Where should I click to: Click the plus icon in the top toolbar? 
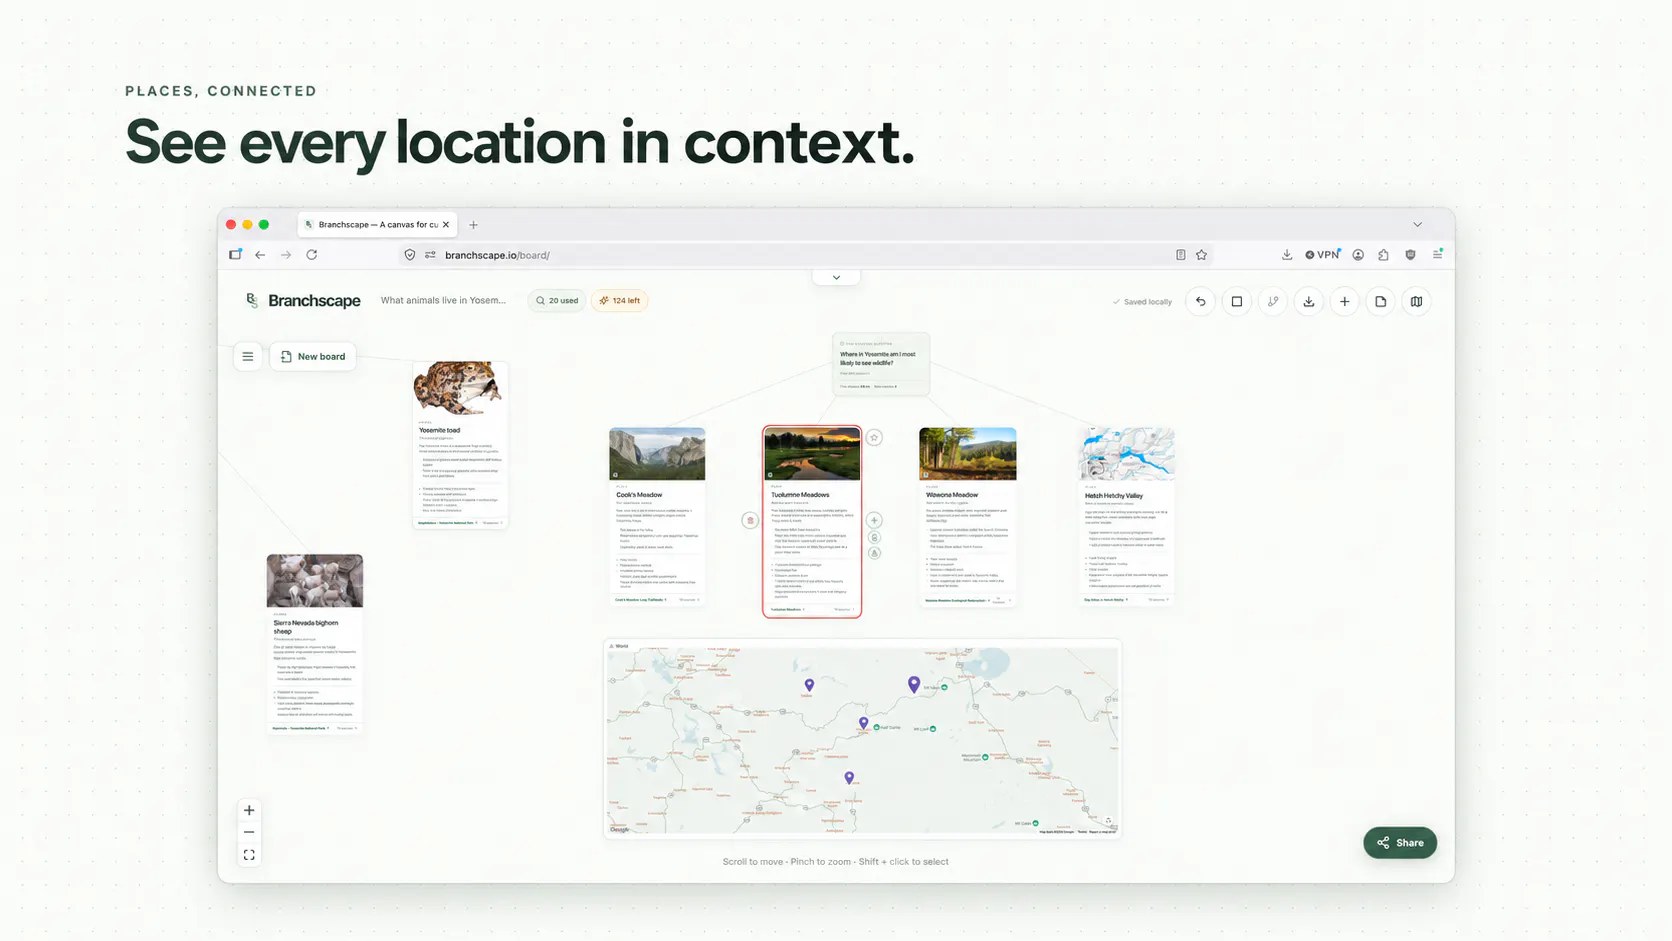coord(1344,301)
